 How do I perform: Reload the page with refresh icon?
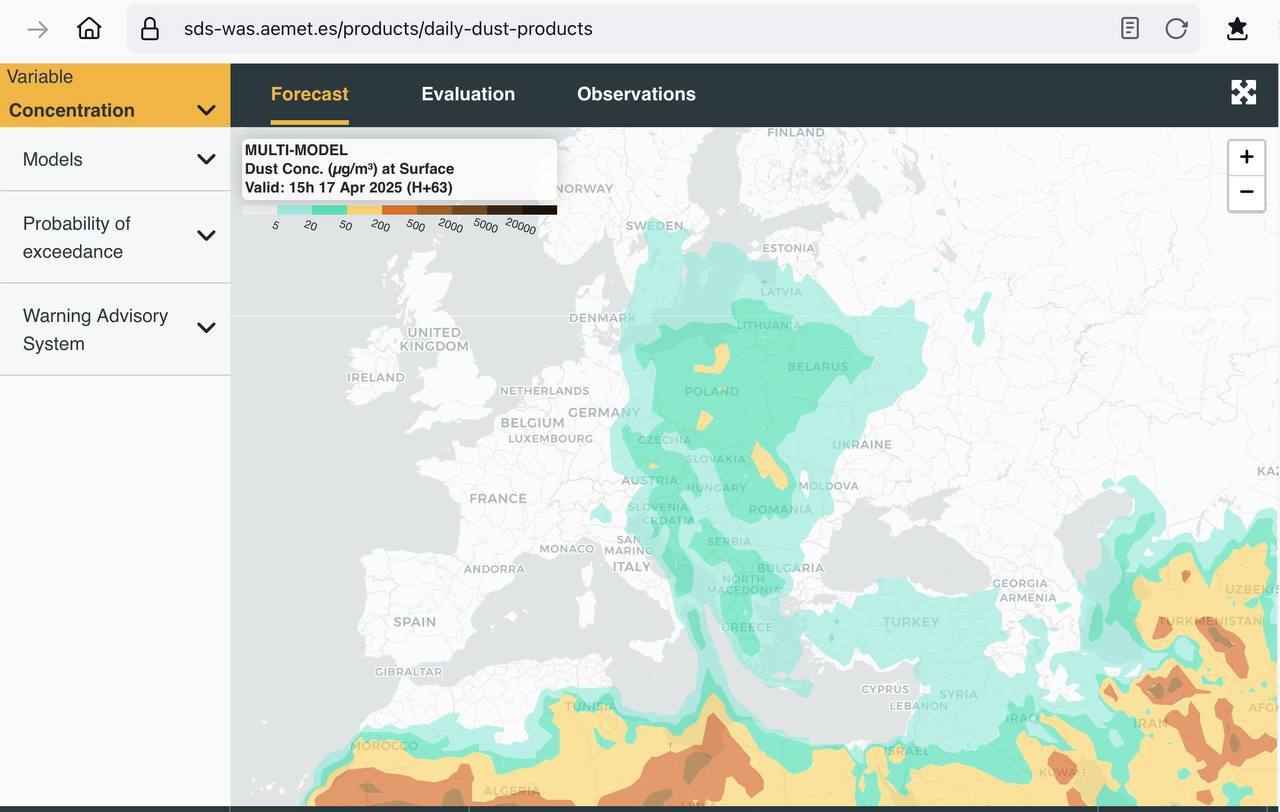click(1176, 29)
